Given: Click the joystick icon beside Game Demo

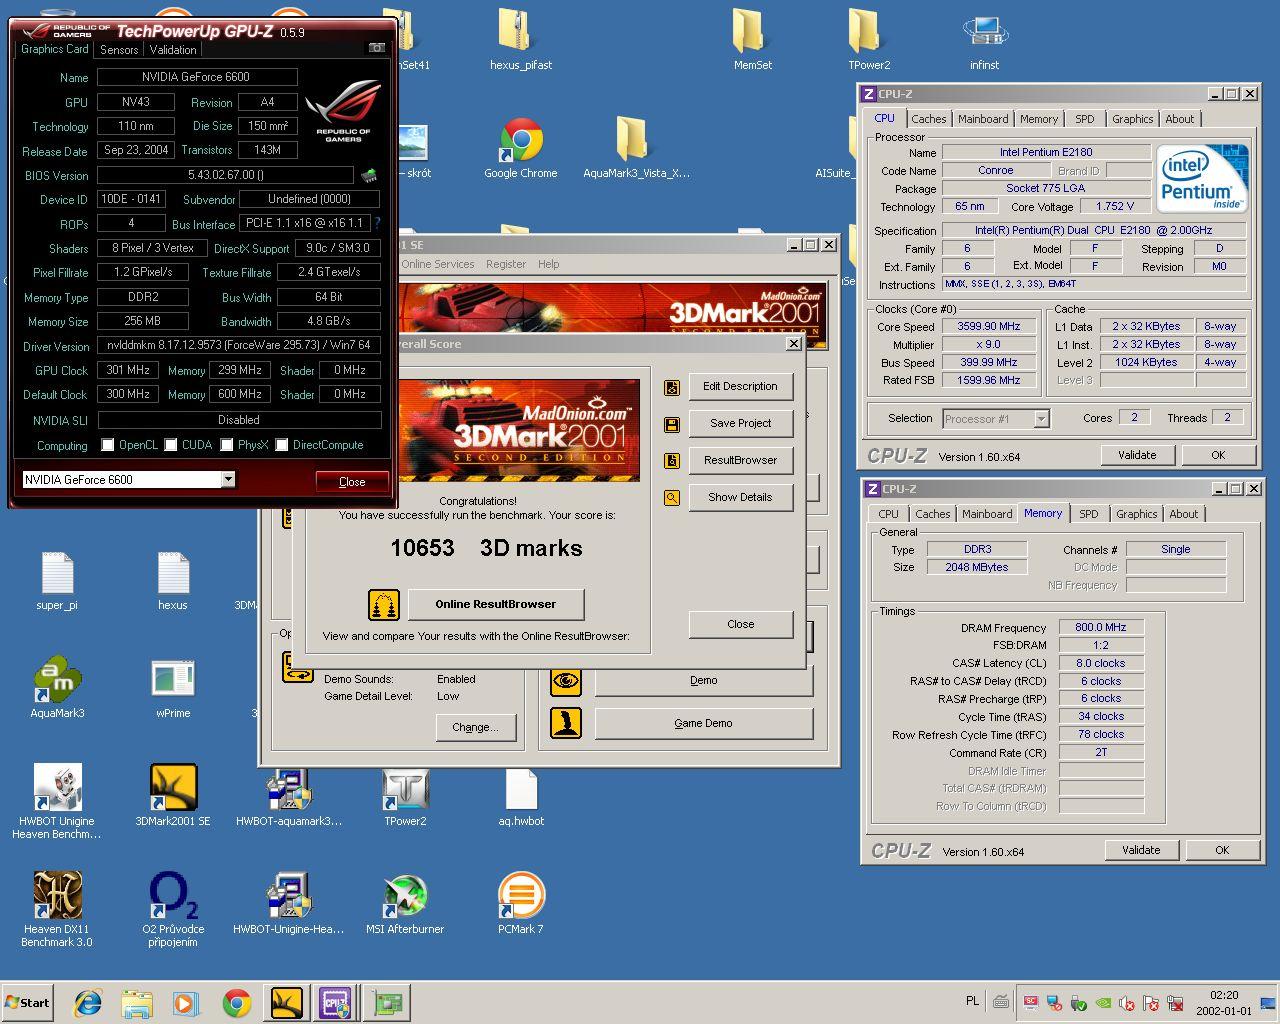Looking at the screenshot, I should click(x=566, y=723).
